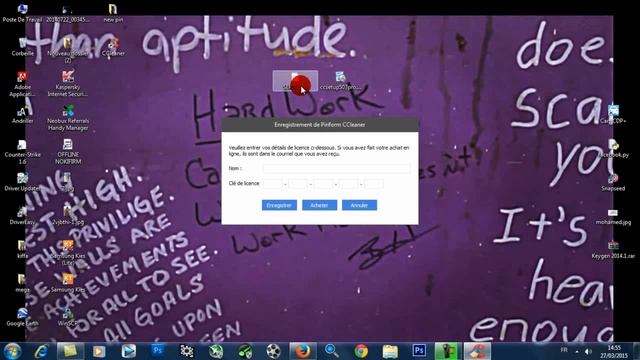Open Firefox from the taskbar
This screenshot has width=640, height=360.
pos(302,351)
